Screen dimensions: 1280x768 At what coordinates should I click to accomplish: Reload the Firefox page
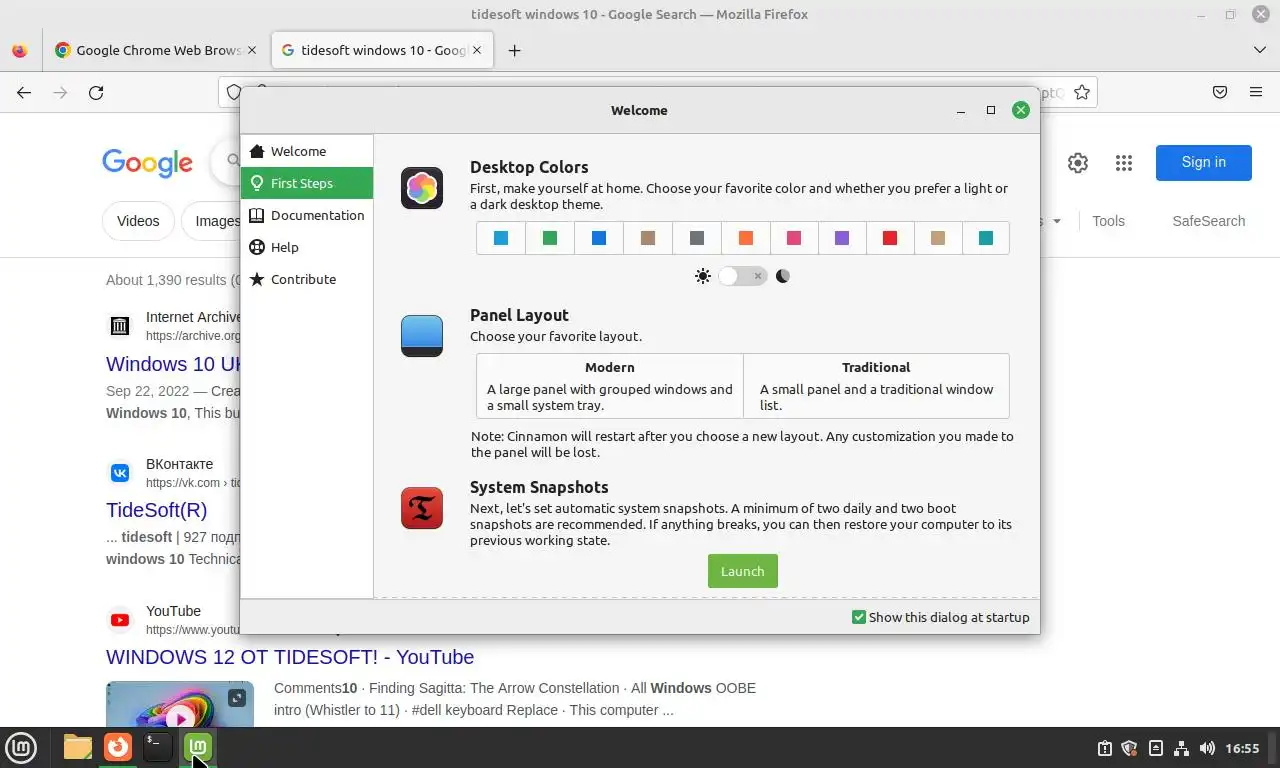pyautogui.click(x=96, y=92)
